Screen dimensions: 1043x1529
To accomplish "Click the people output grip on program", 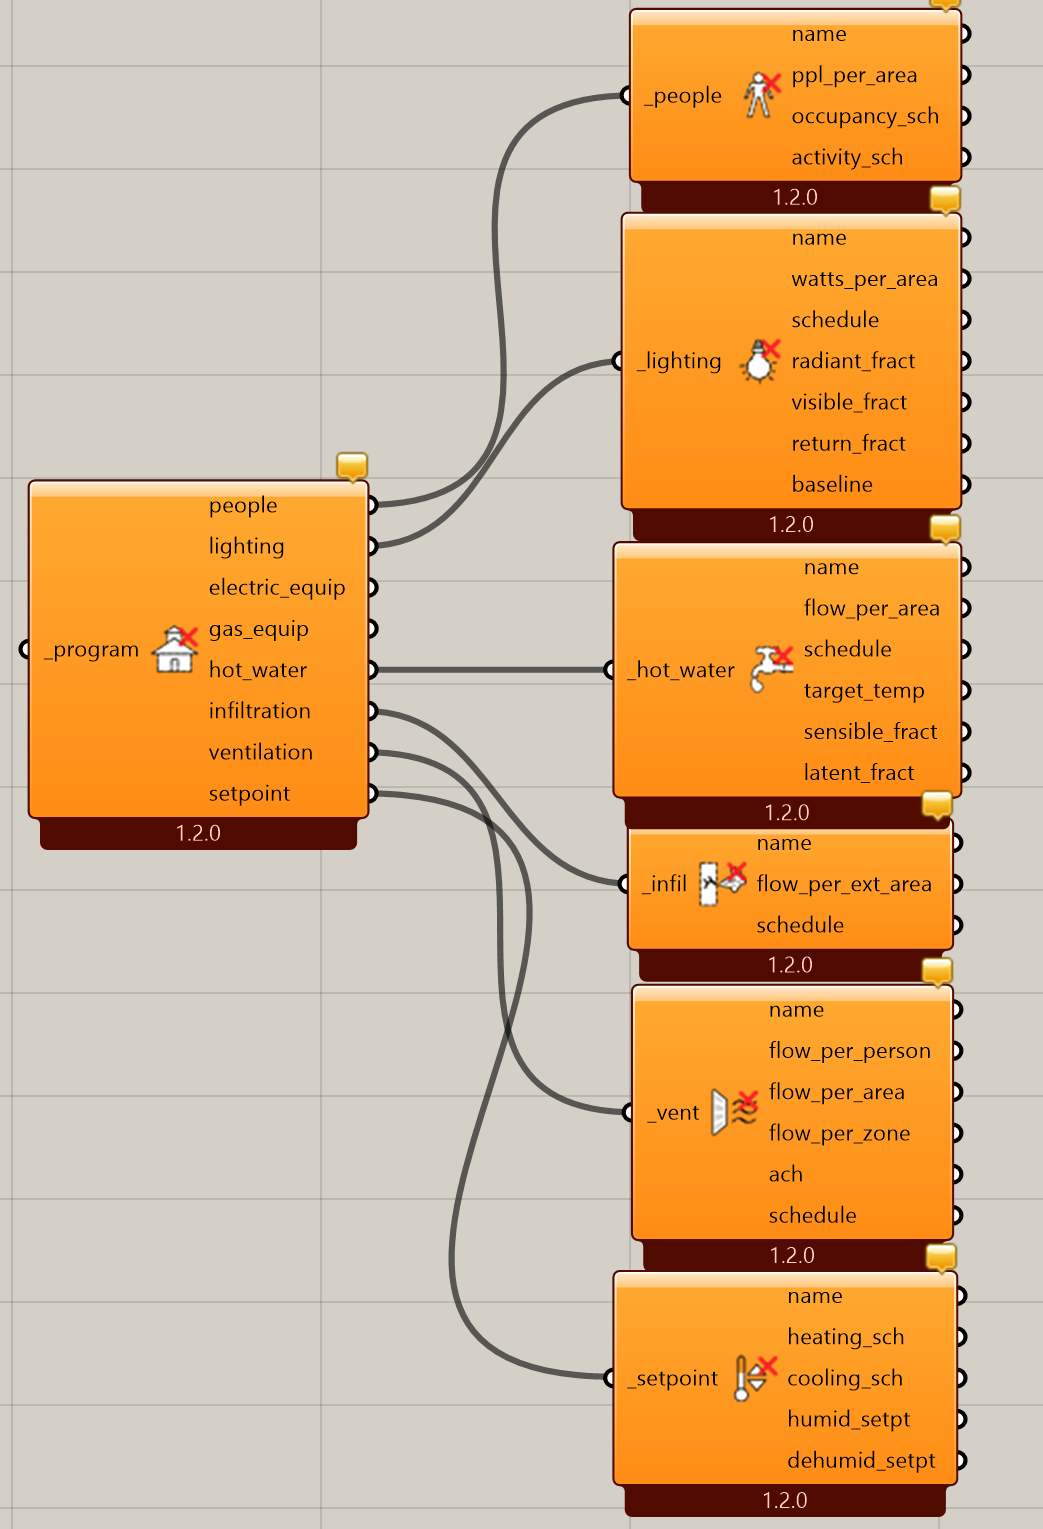I will click(372, 505).
